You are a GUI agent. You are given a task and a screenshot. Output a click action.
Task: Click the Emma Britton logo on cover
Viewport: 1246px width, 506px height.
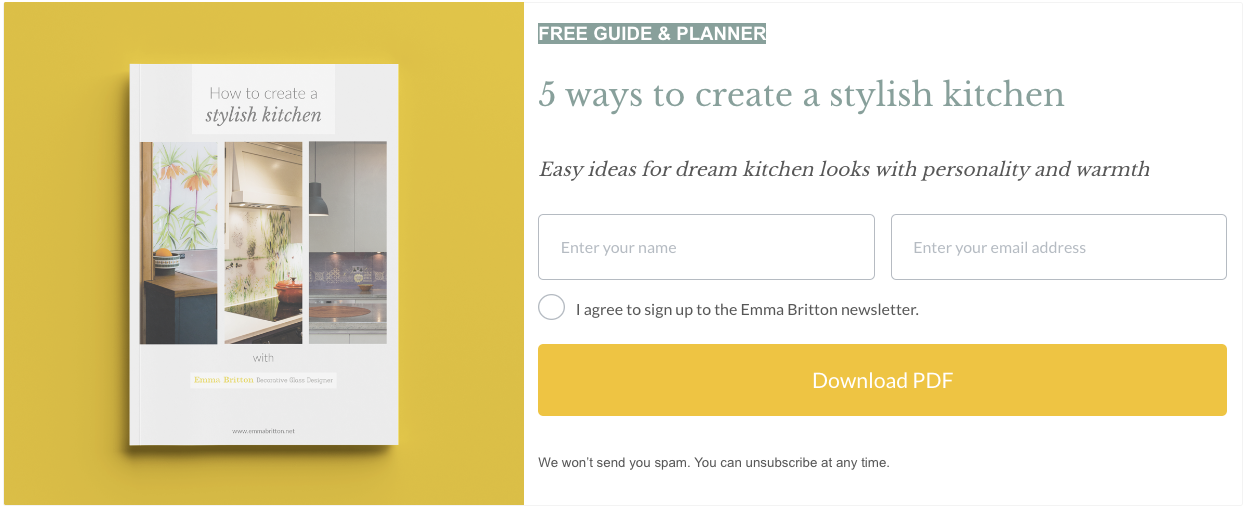tap(224, 380)
